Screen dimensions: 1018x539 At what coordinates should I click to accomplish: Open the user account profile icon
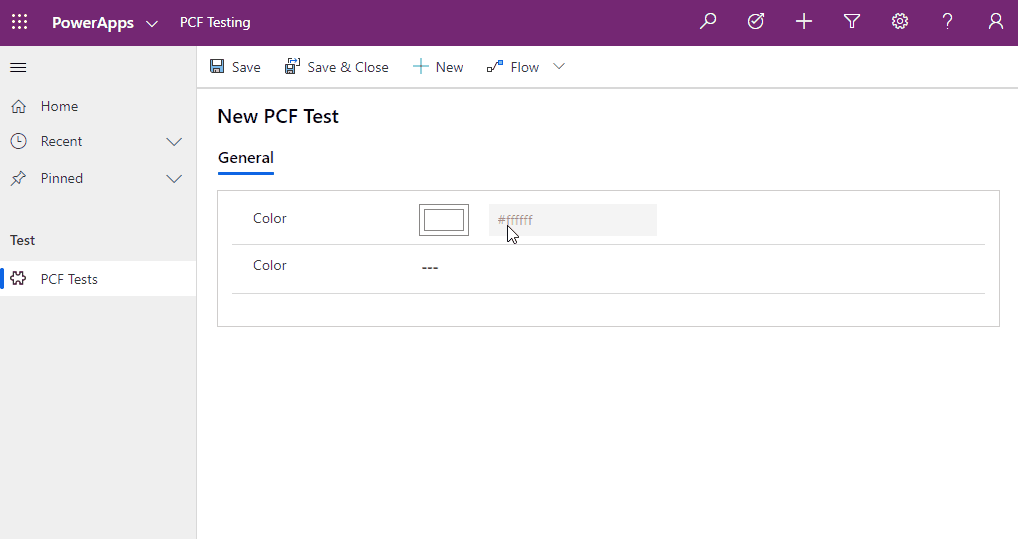(995, 22)
